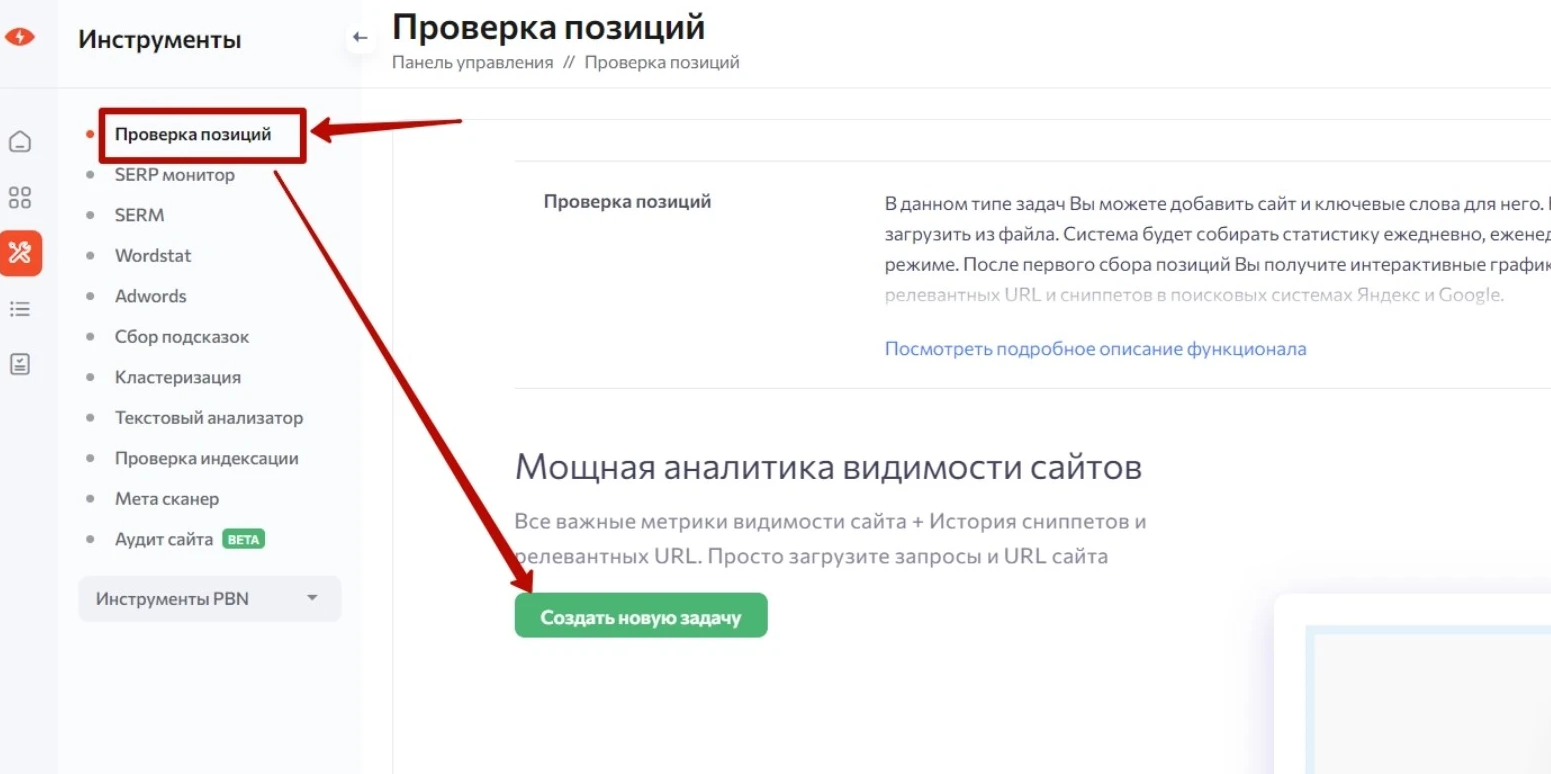Open Аудит сайта BETA tool
The height and width of the screenshot is (774, 1551).
click(190, 539)
